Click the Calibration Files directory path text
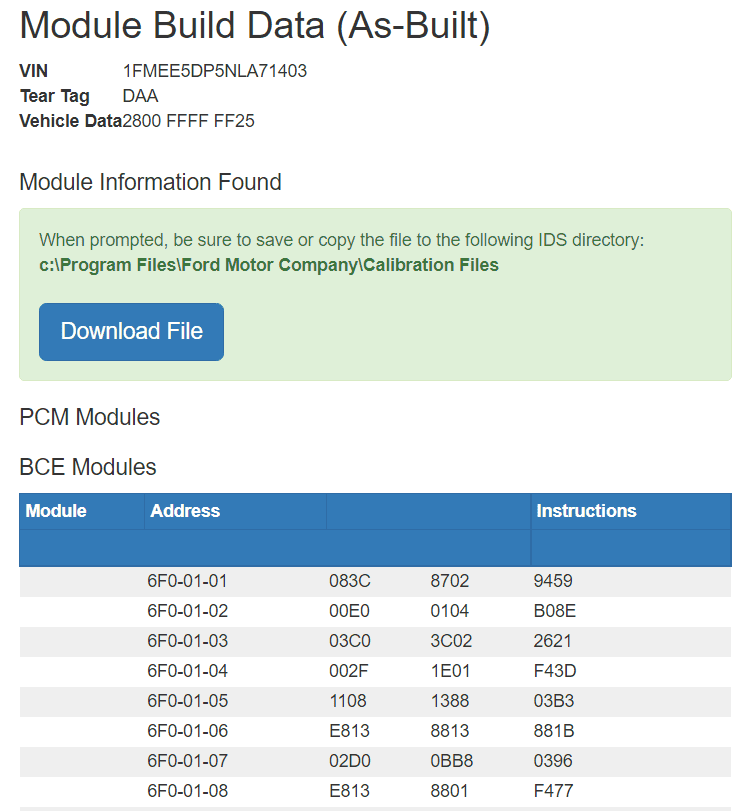The height and width of the screenshot is (811, 755). [x=269, y=265]
